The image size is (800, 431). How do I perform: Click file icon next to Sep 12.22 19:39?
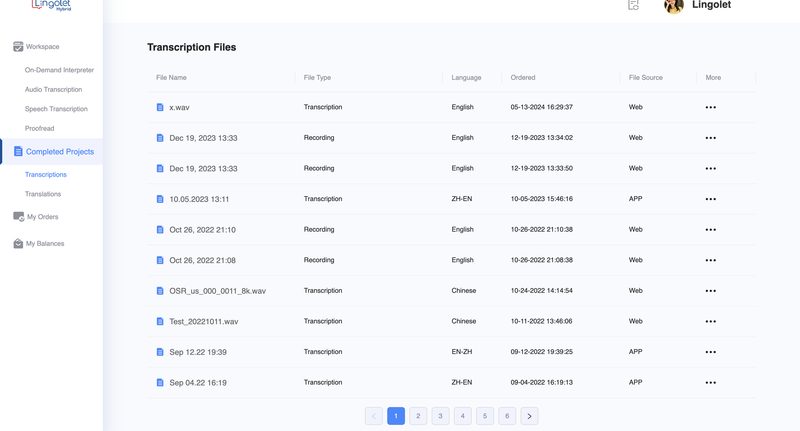(160, 352)
